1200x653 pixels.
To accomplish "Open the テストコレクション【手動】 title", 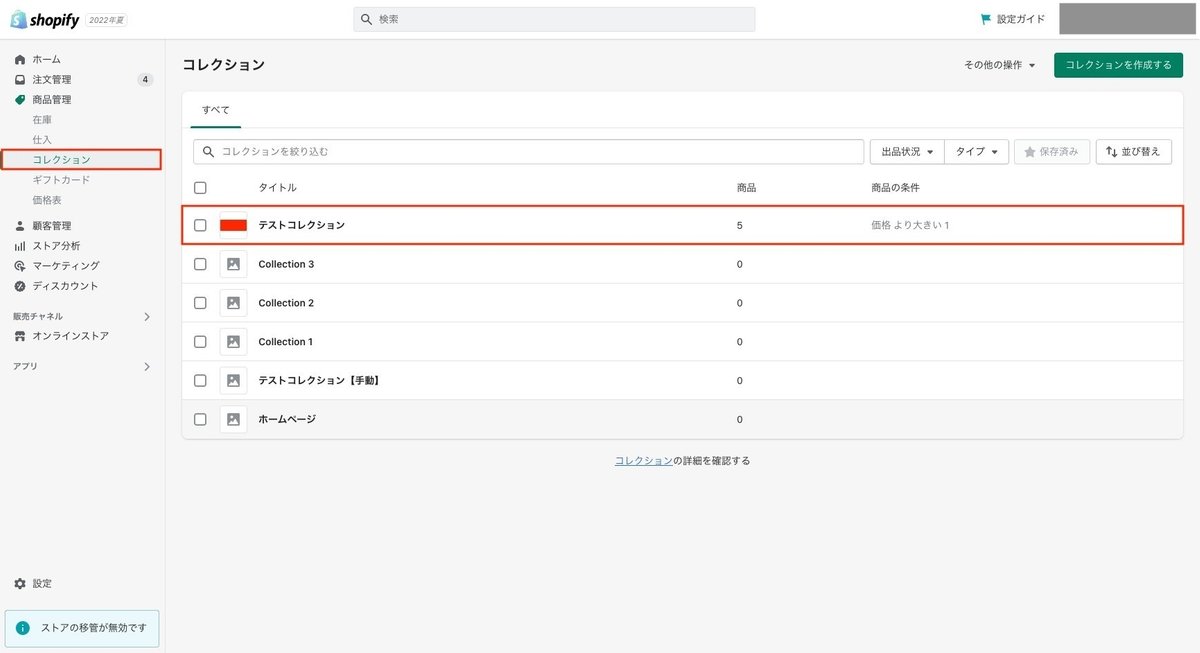I will coord(319,381).
